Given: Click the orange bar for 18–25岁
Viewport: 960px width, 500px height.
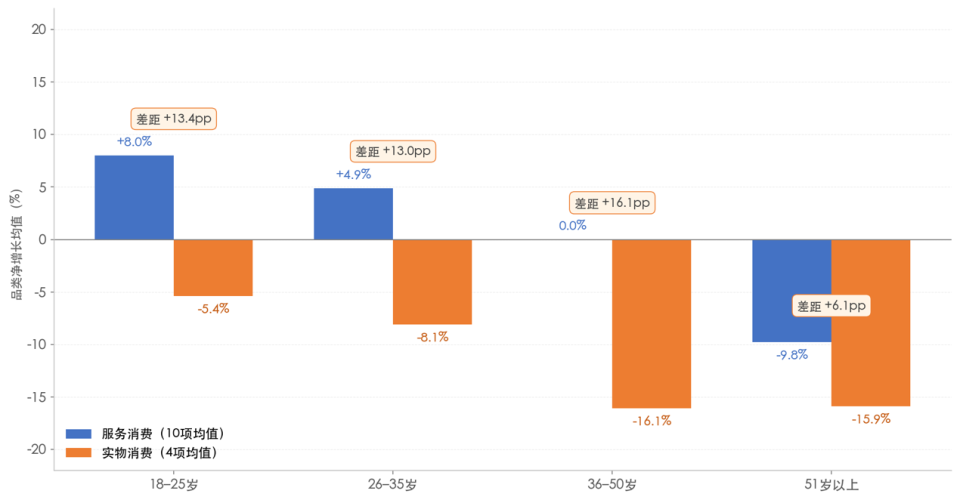Looking at the screenshot, I should click(x=213, y=268).
